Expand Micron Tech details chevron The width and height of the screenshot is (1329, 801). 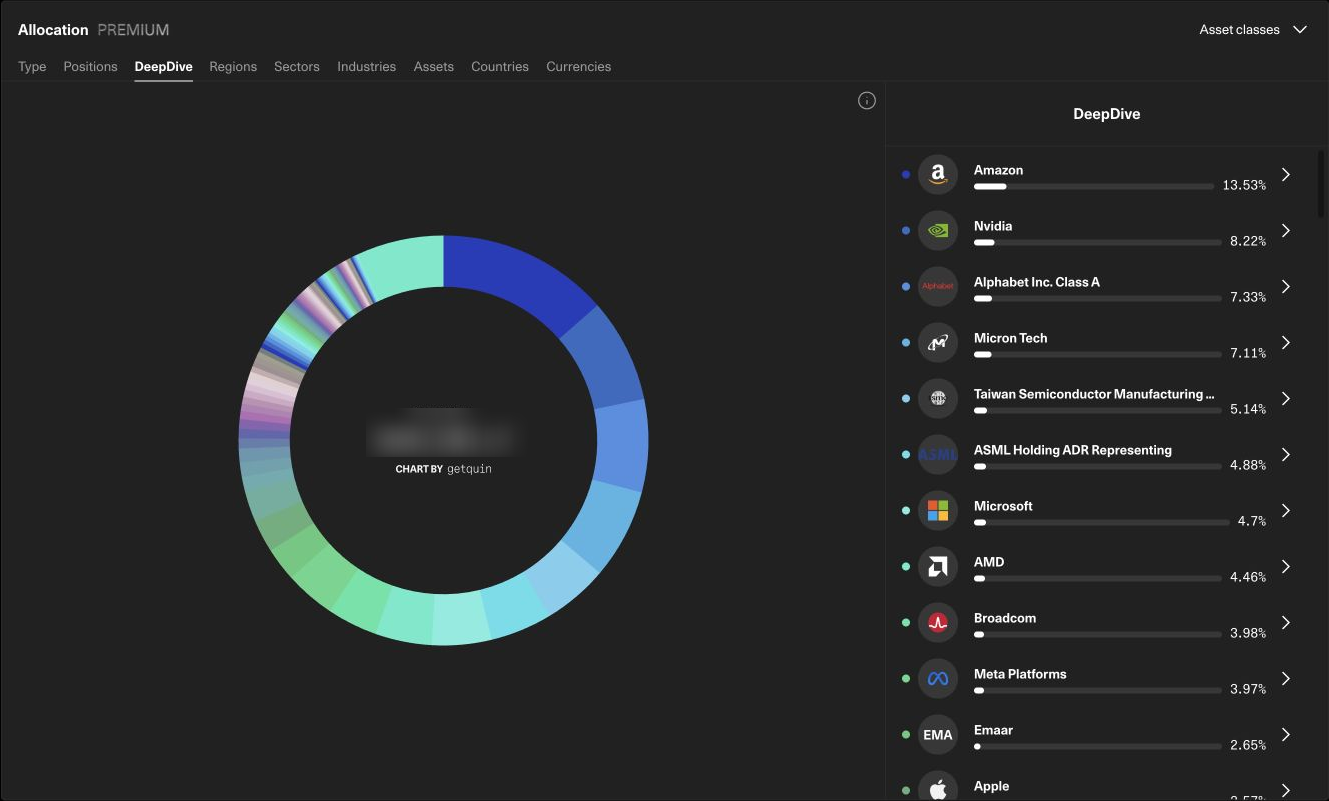(1286, 343)
